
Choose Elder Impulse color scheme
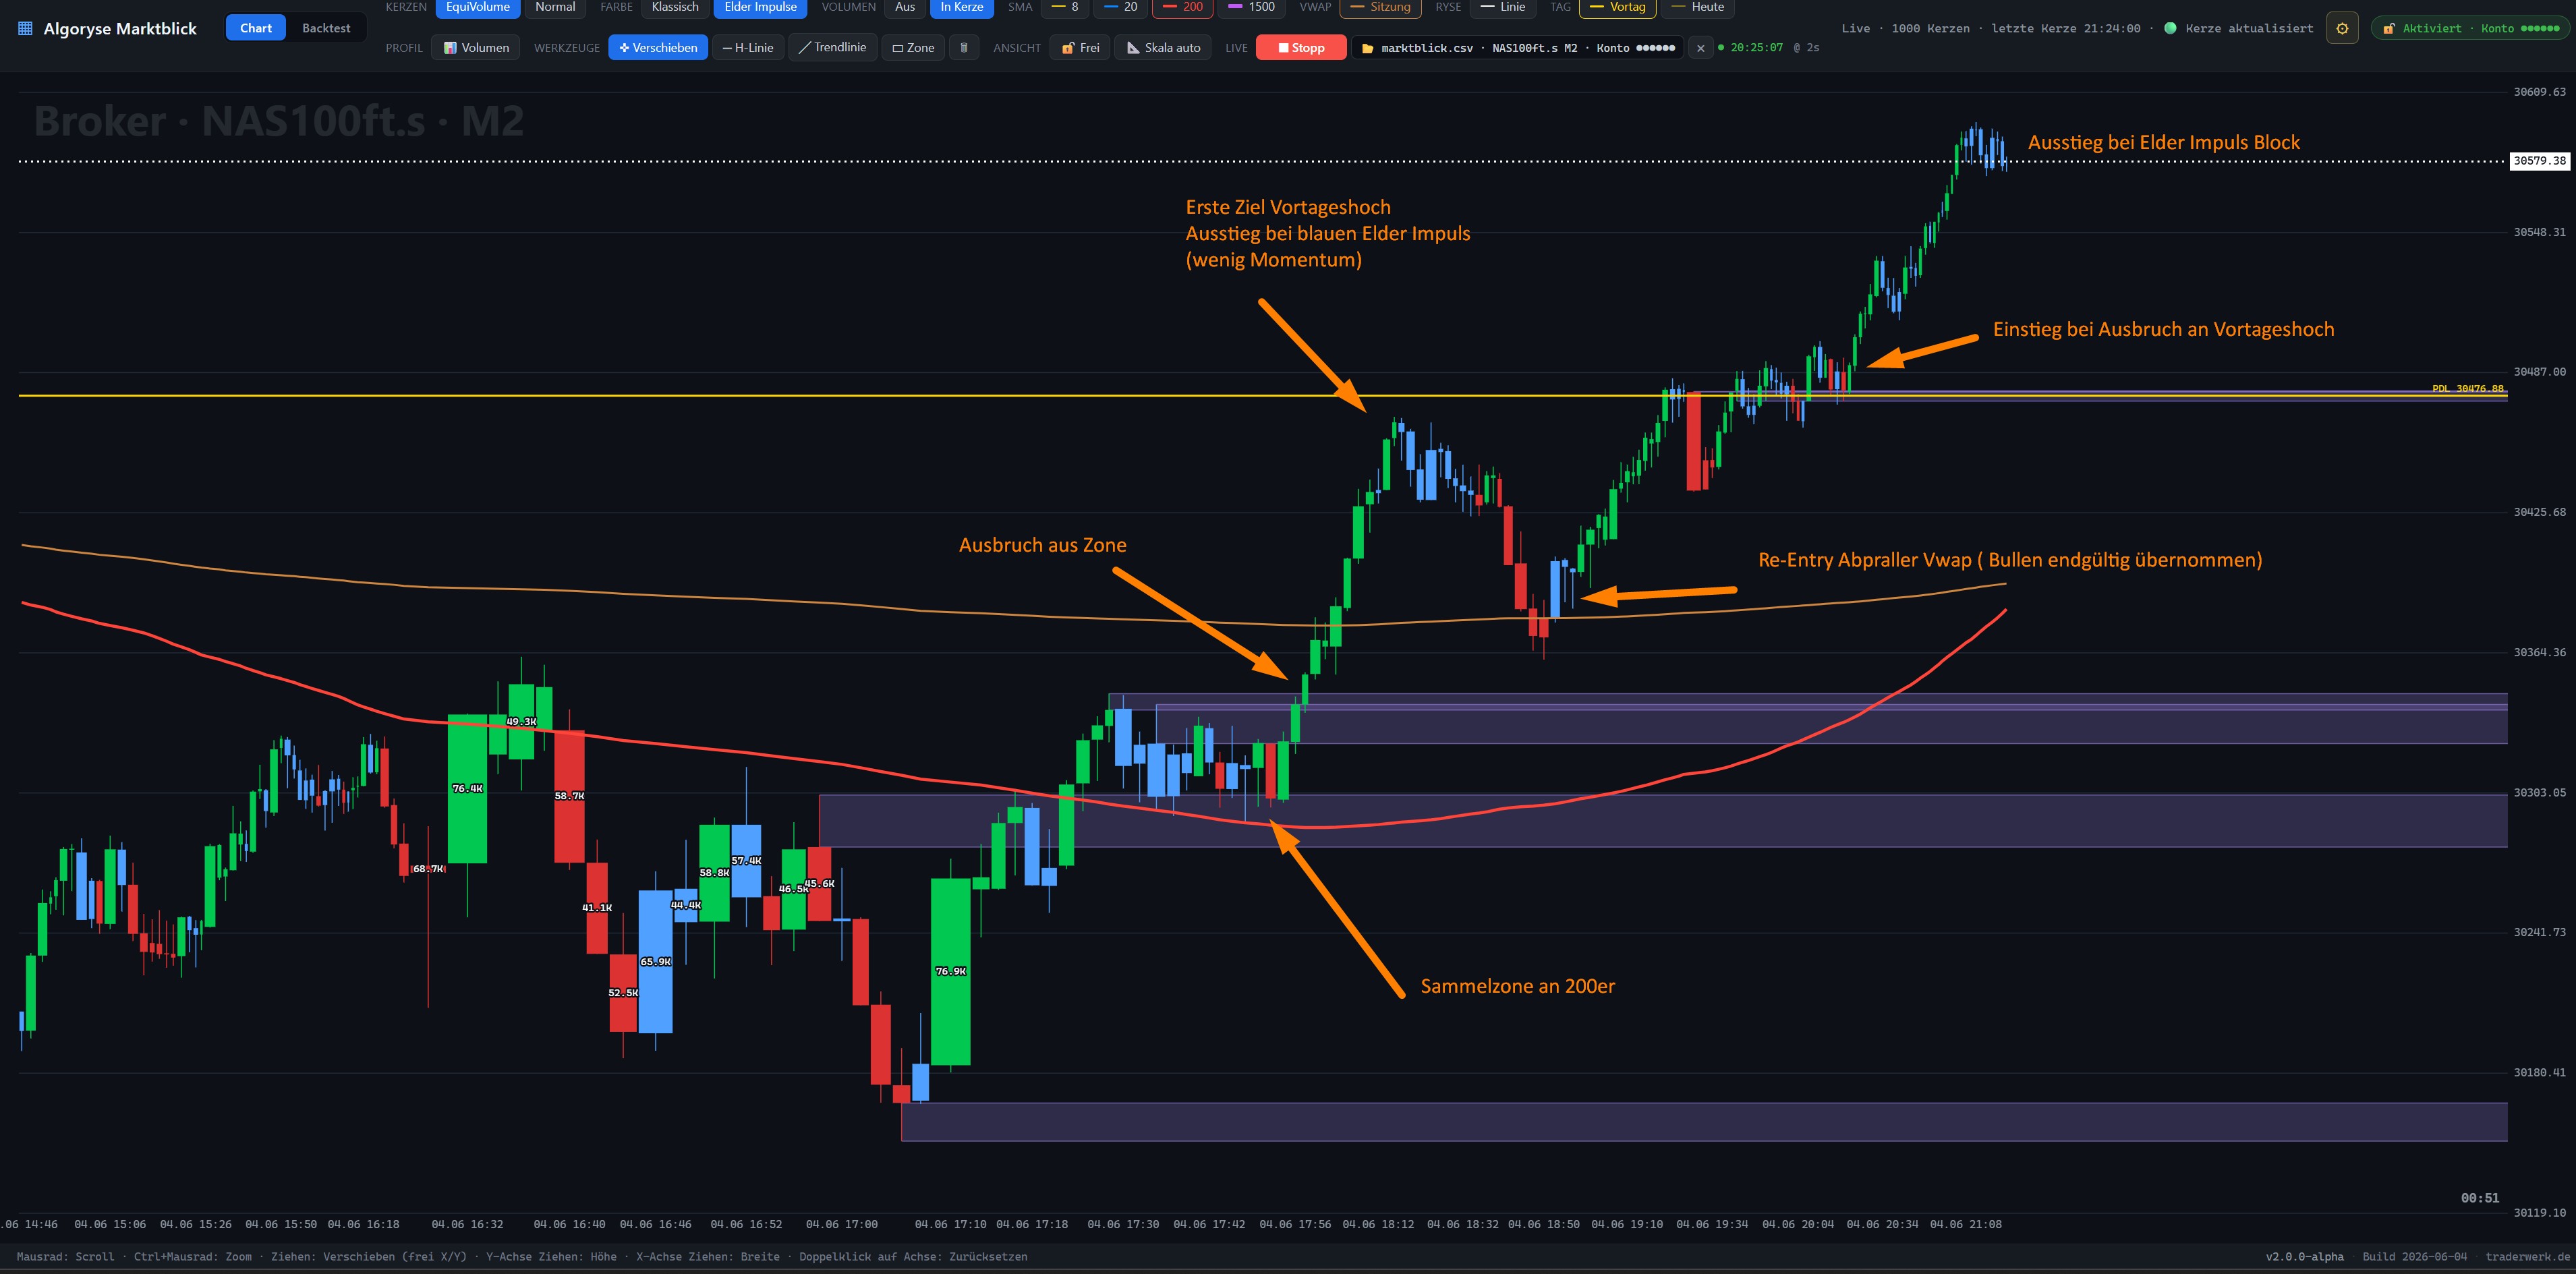tap(761, 7)
